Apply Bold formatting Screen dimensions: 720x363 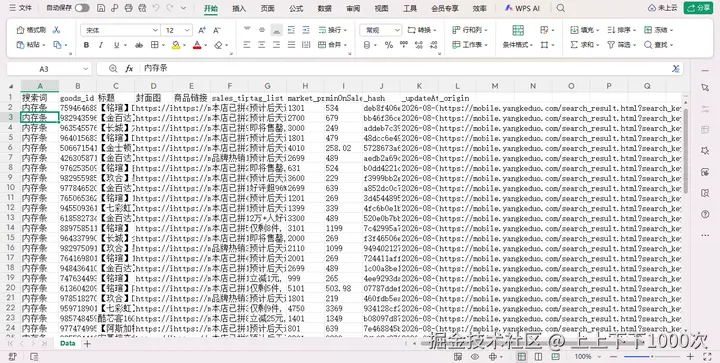coord(86,45)
